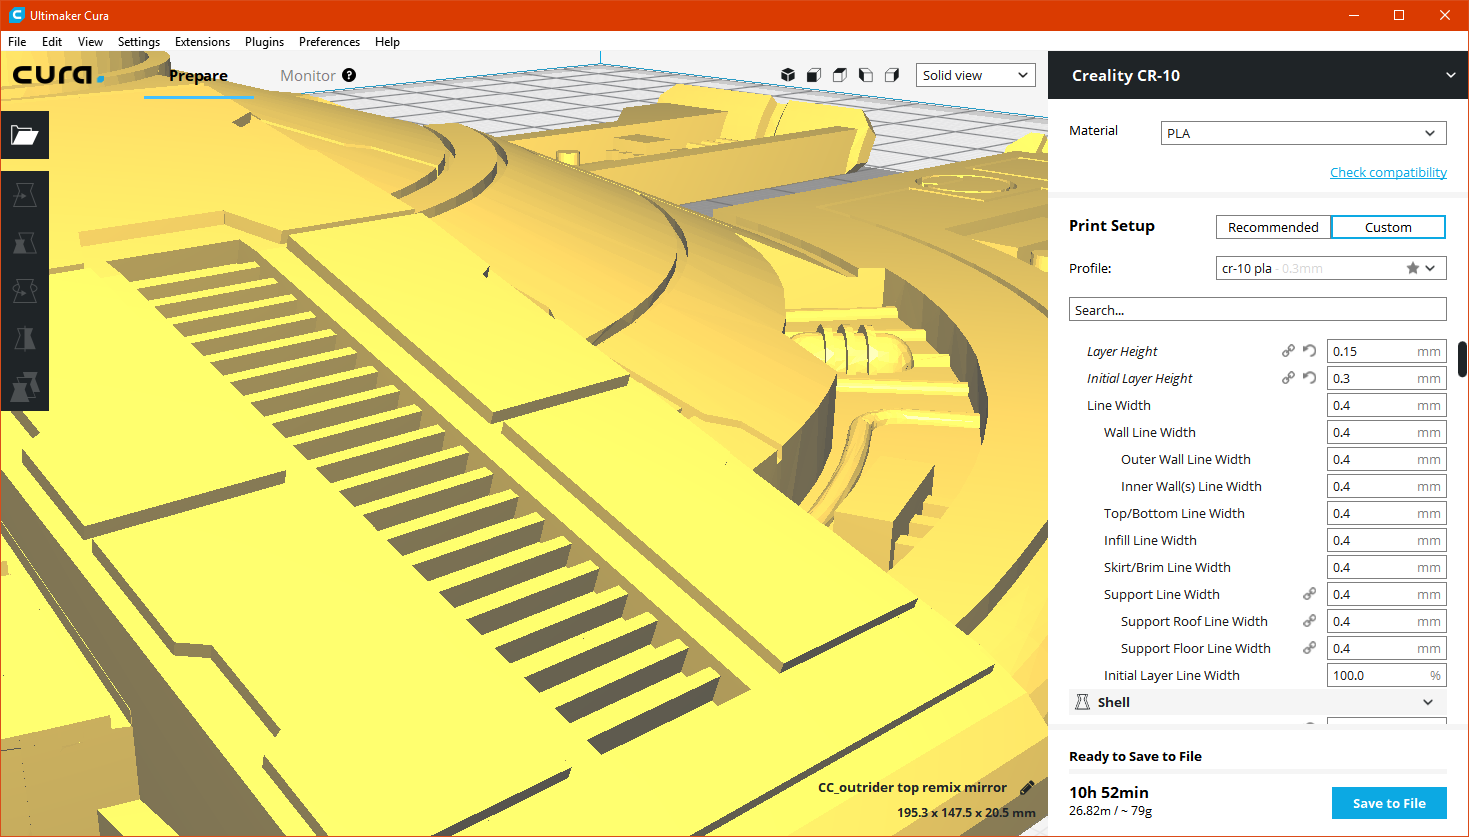The height and width of the screenshot is (837, 1469).
Task: Click the Layer Height value field
Action: point(1386,351)
